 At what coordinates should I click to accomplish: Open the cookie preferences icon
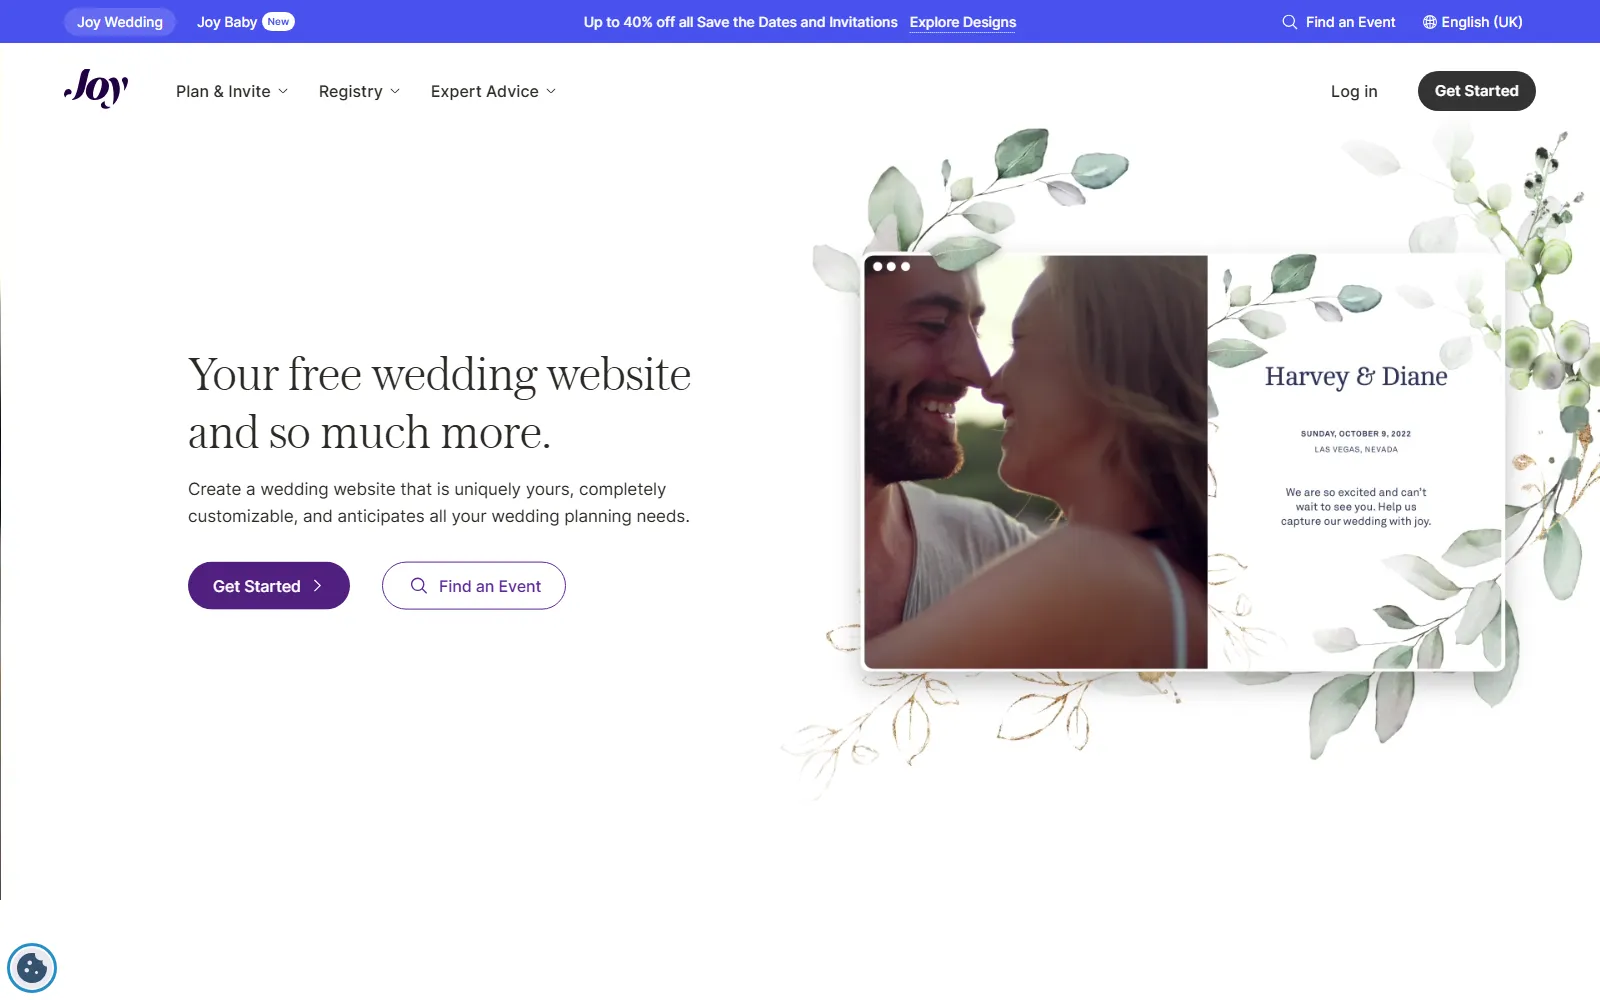(32, 968)
